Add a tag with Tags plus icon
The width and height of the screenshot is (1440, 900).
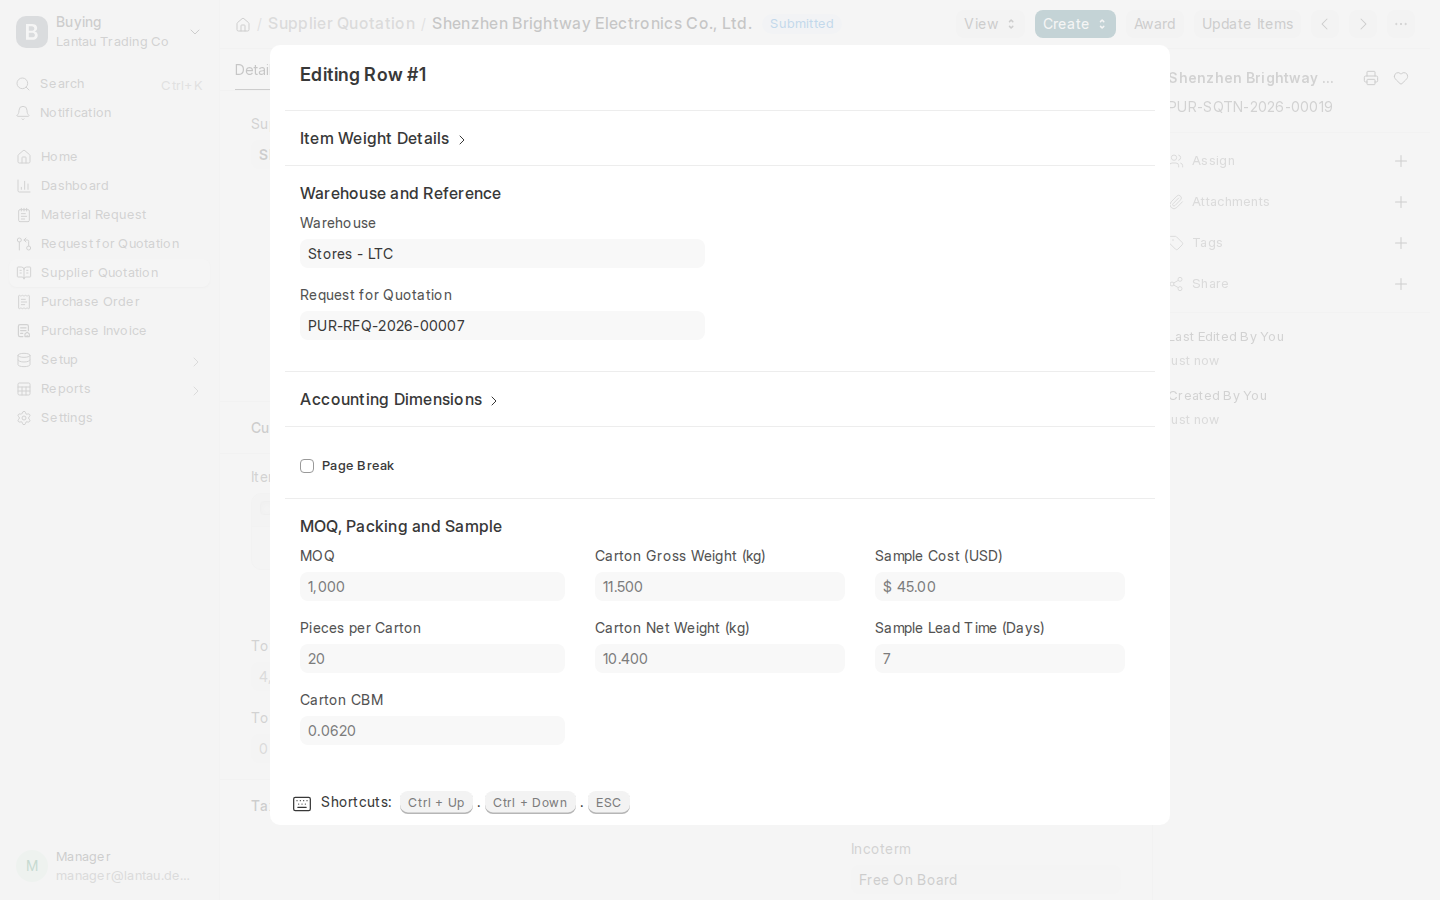[x=1401, y=243]
